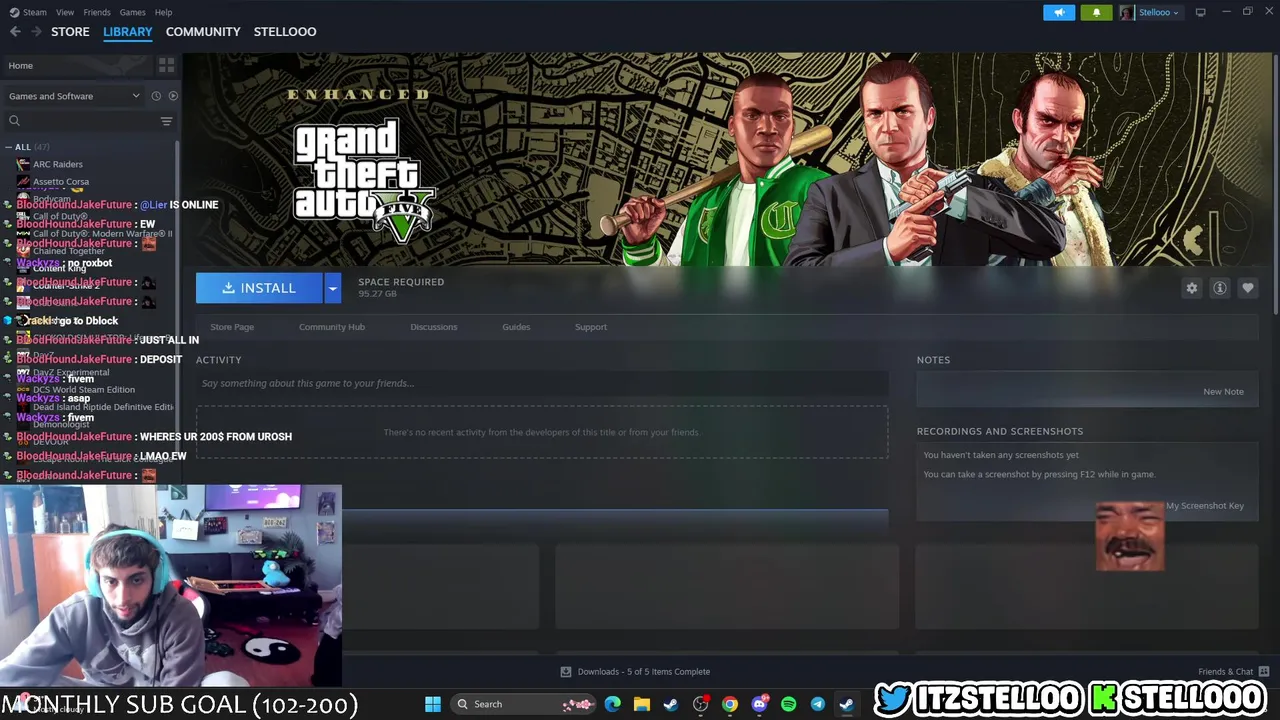Image resolution: width=1280 pixels, height=720 pixels.
Task: Select ARC Raiders in the library list
Action: 58,164
